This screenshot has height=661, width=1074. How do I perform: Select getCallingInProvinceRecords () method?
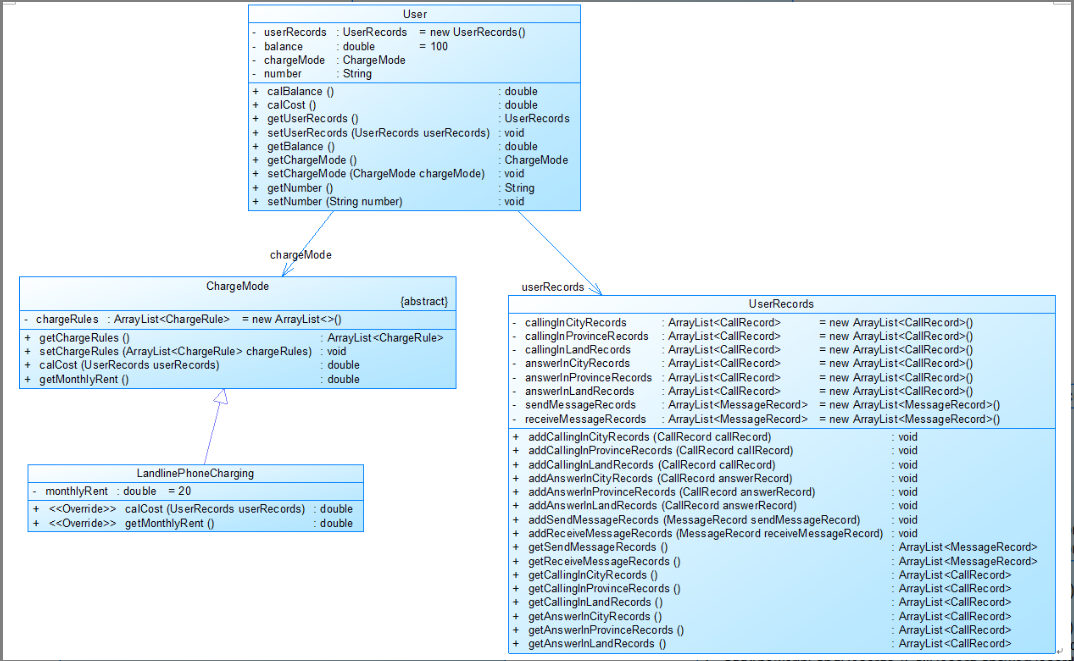click(762, 588)
